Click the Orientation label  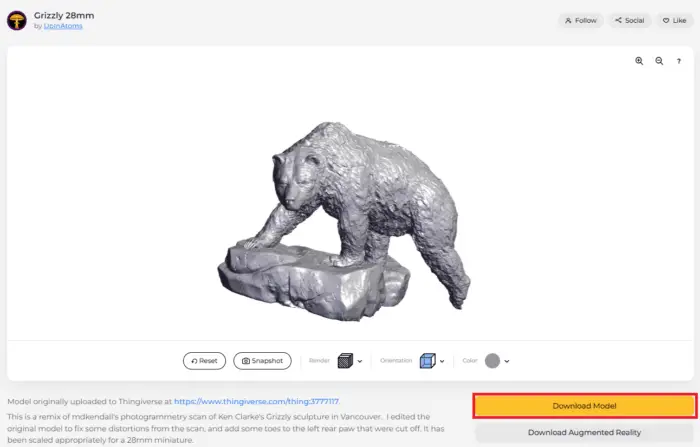coord(396,360)
